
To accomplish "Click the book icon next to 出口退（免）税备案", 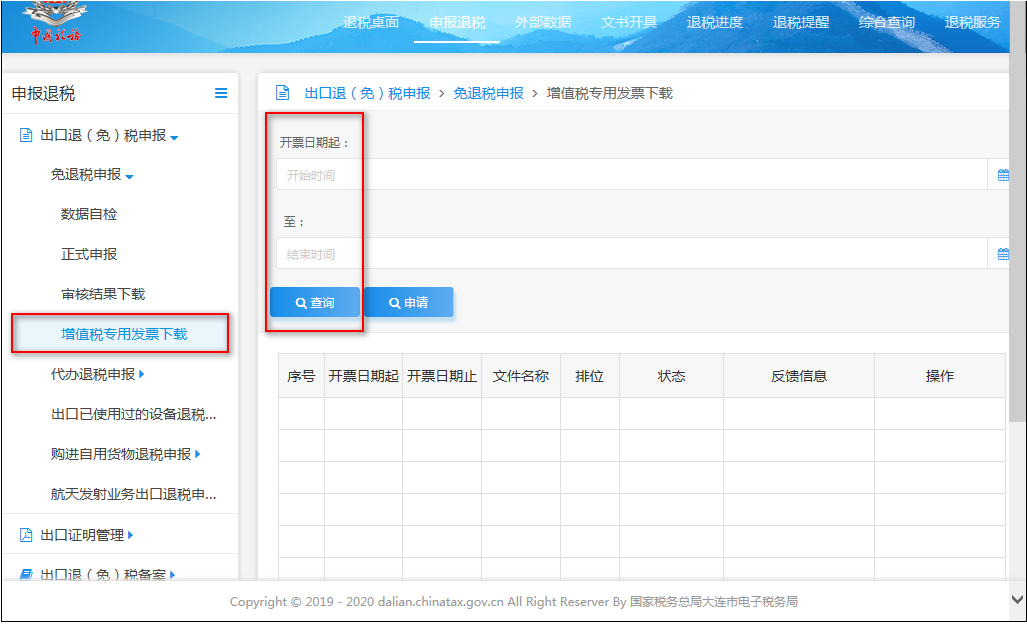I will (26, 575).
